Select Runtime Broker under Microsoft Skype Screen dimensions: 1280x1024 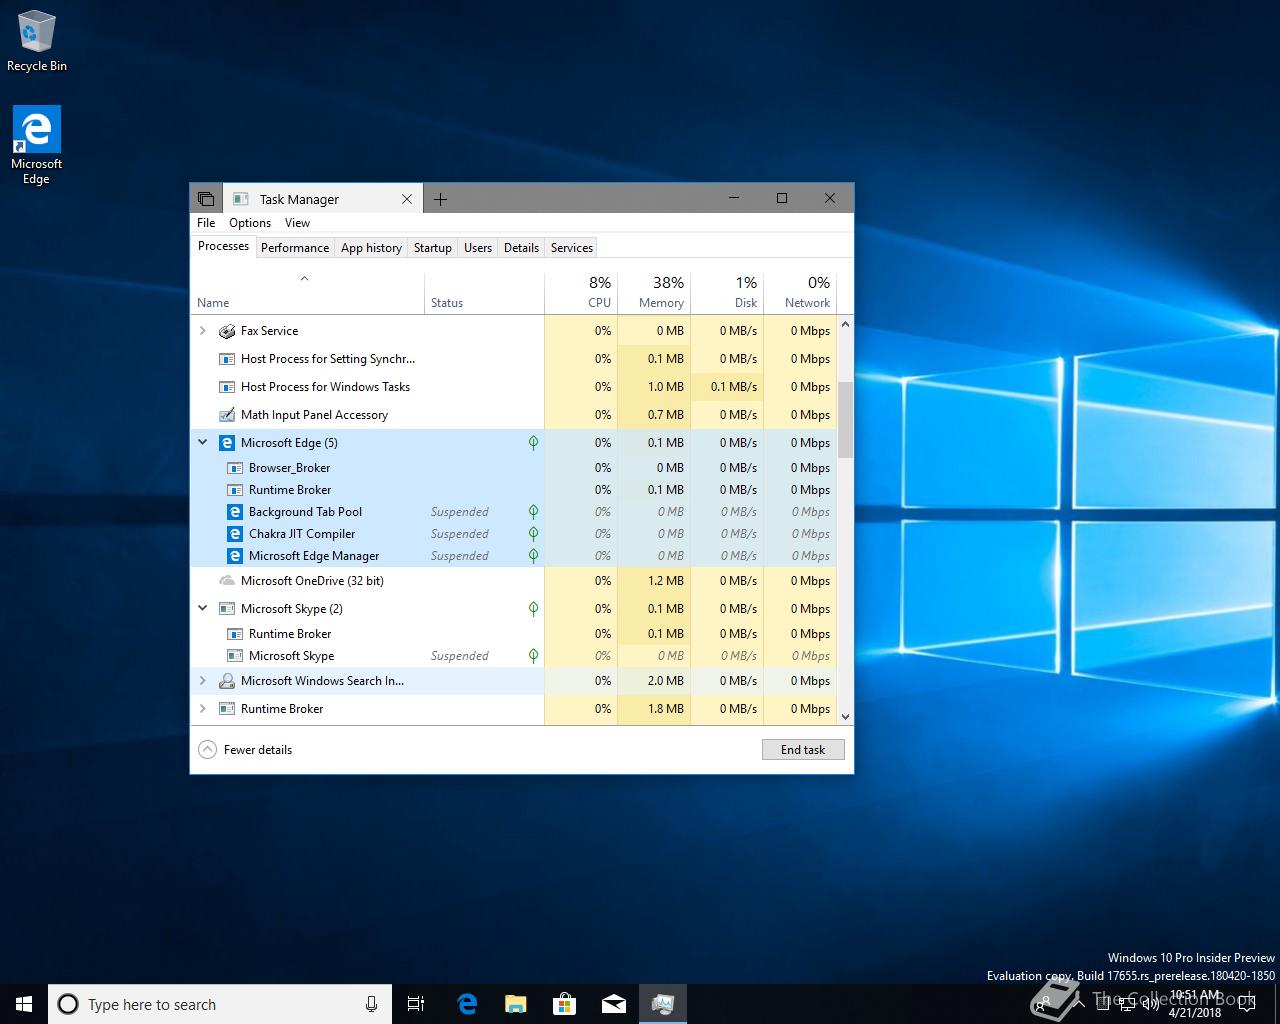tap(514, 634)
